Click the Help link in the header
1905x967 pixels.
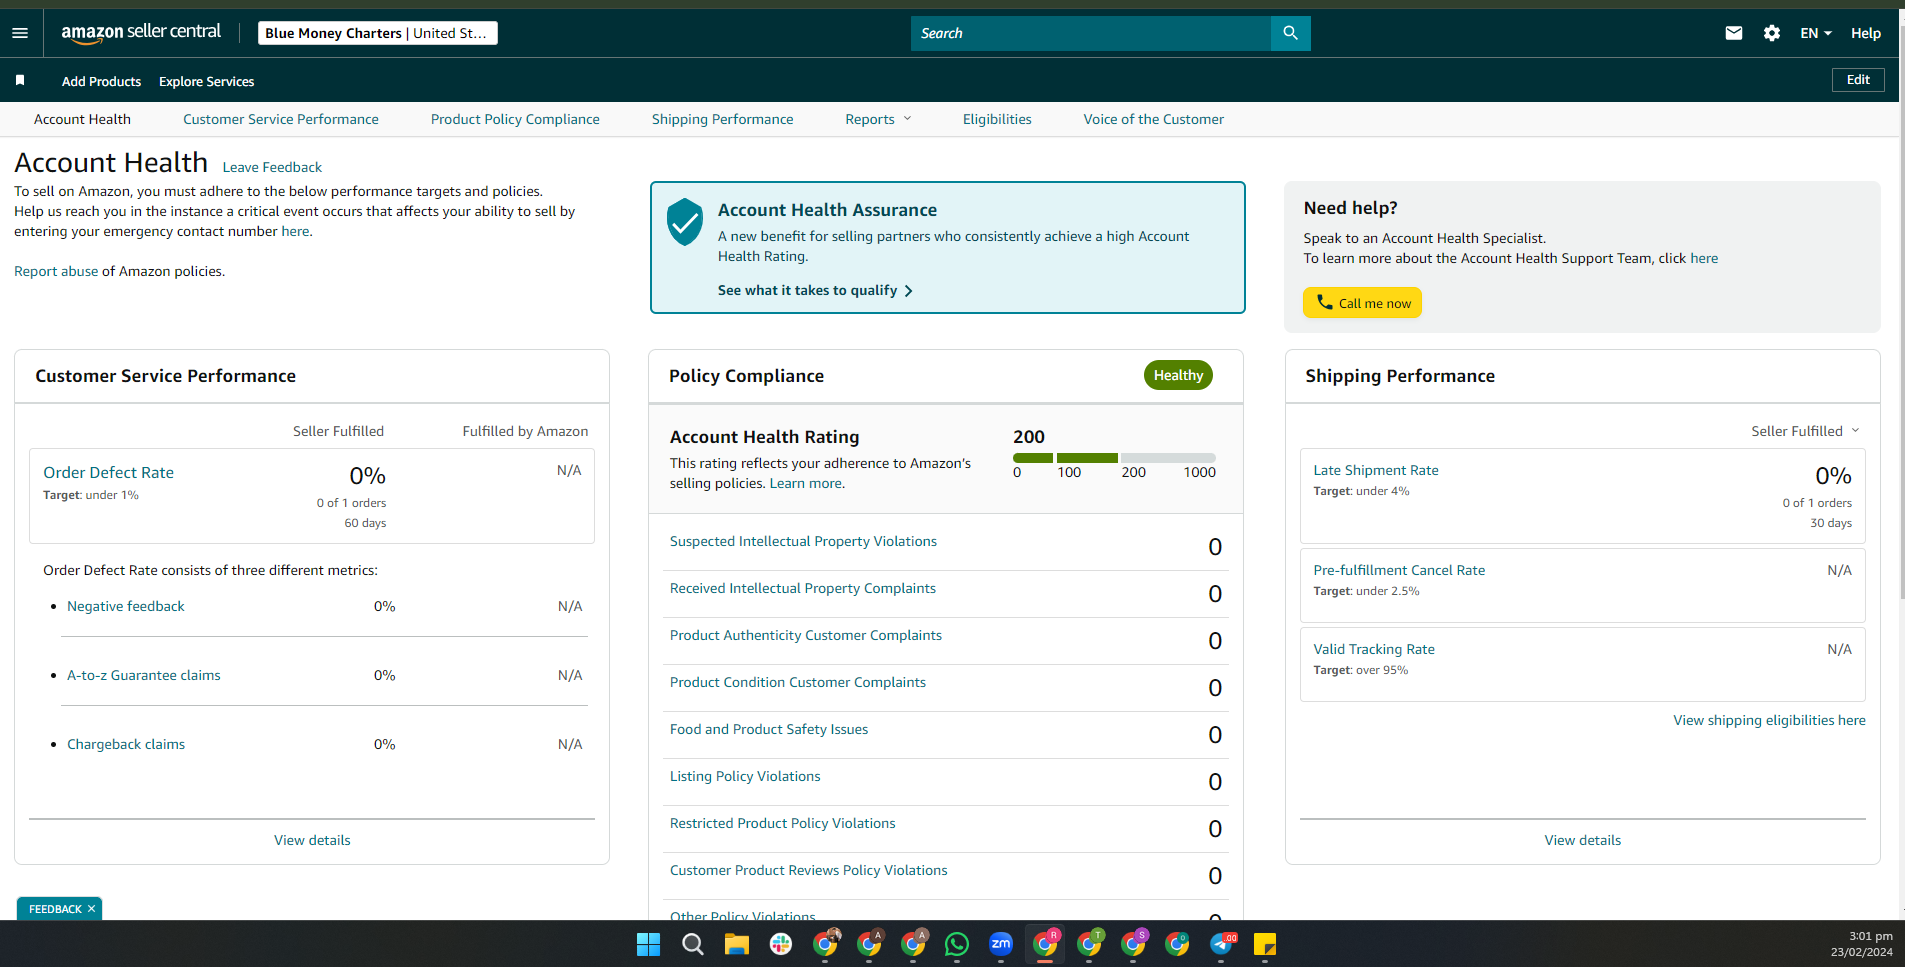tap(1865, 33)
